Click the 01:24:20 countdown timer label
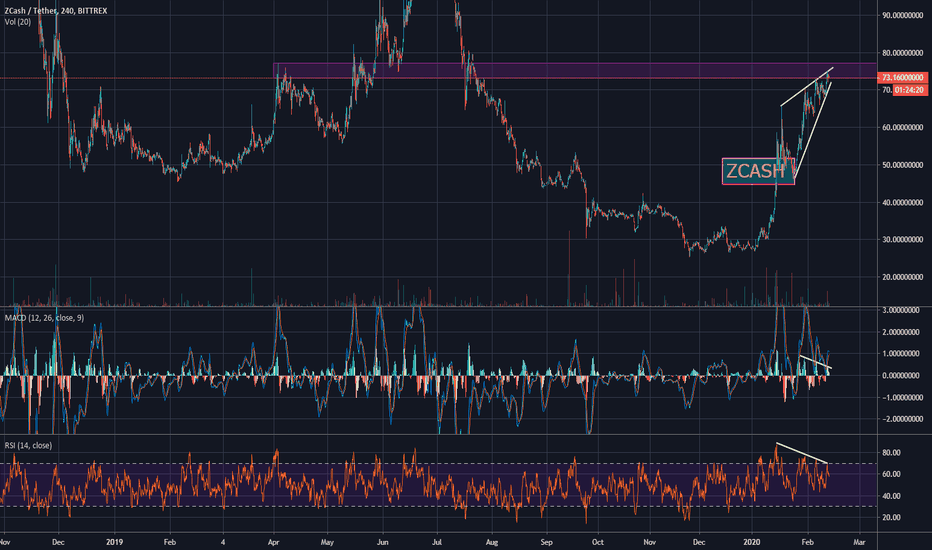Screen dimensions: 932x550 [909, 90]
